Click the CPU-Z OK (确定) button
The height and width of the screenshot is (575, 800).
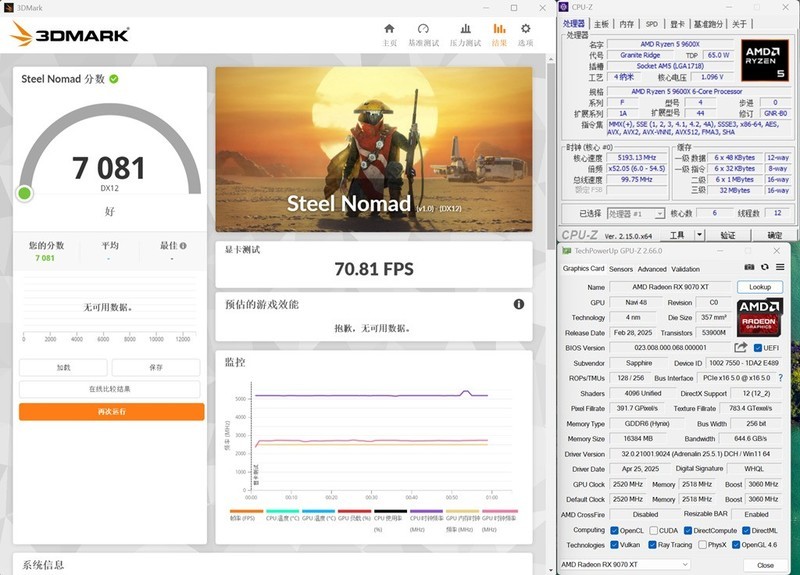[774, 235]
